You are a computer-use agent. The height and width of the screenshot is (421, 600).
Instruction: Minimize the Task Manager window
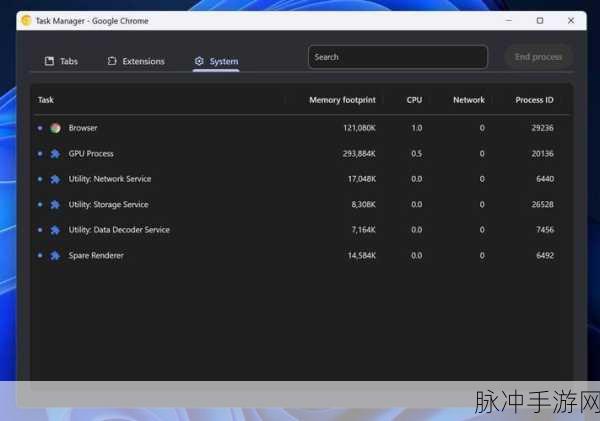(509, 21)
